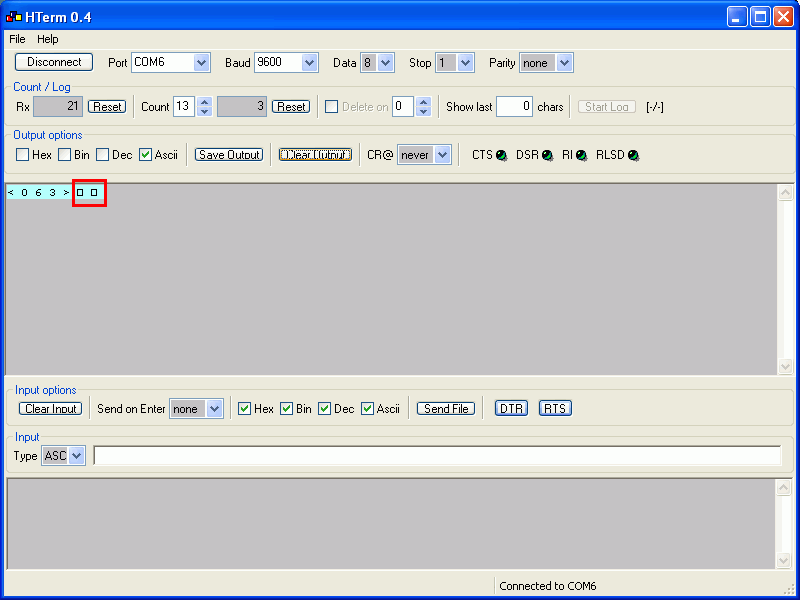This screenshot has height=600, width=800.
Task: Enable Hex output checkbox
Action: [22, 155]
